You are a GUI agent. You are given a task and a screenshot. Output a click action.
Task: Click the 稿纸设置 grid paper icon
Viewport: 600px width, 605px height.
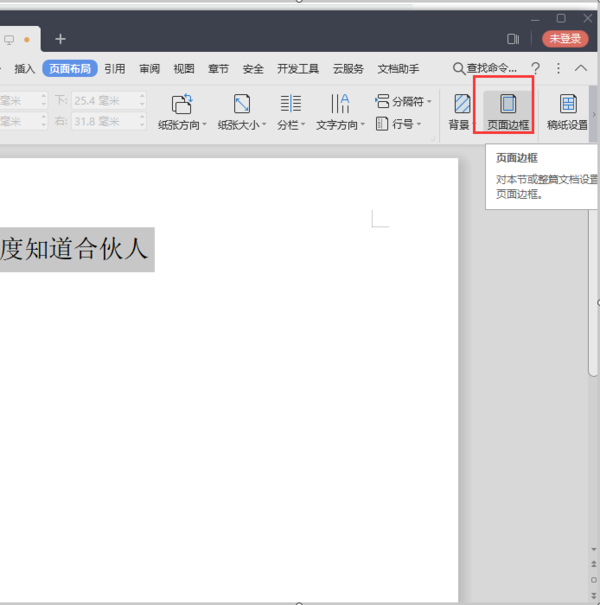point(568,104)
